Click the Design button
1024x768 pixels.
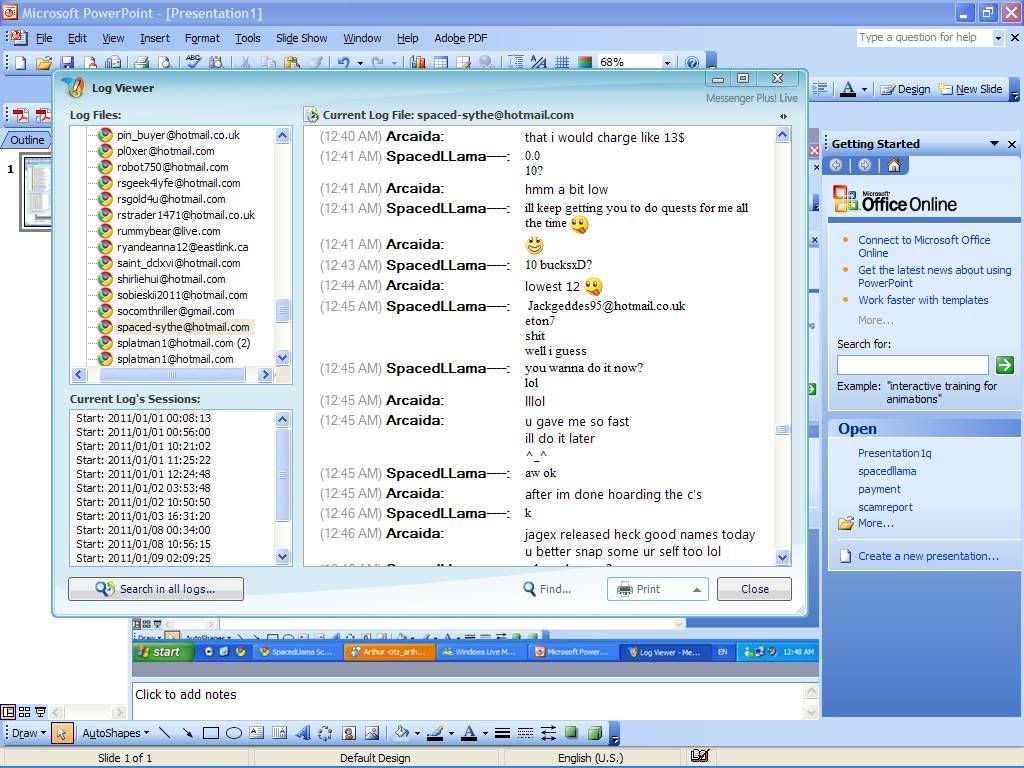[x=905, y=89]
